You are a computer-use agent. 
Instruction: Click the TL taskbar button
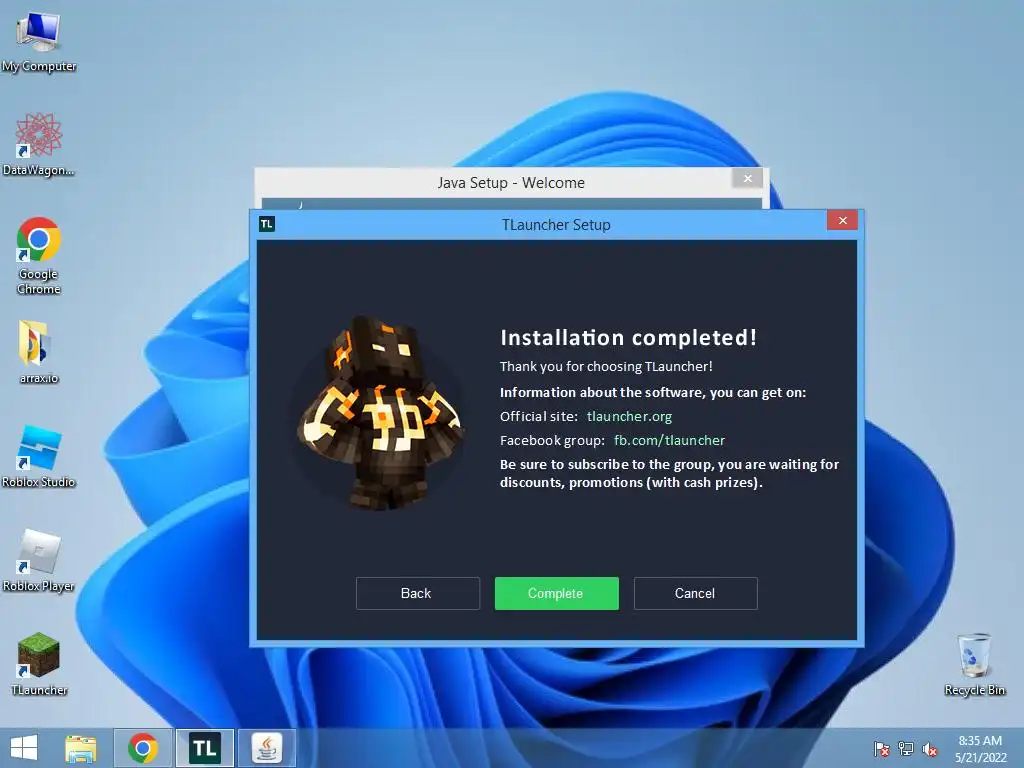tap(204, 748)
